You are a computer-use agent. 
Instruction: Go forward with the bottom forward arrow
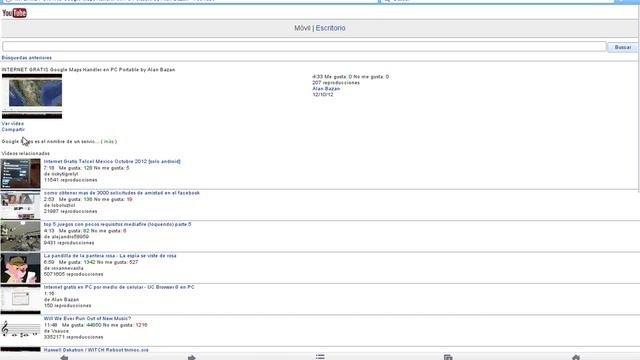[192, 358]
